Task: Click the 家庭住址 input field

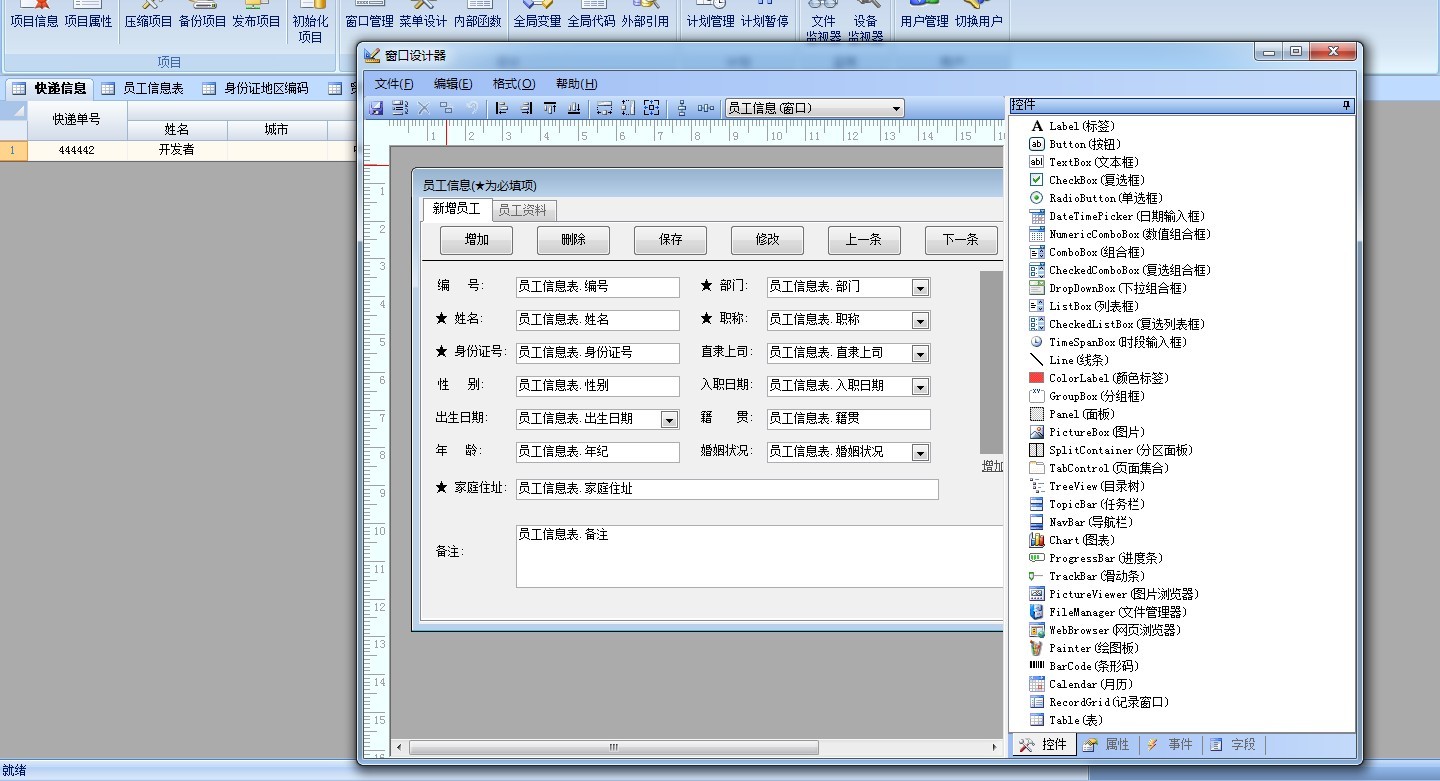Action: coord(727,489)
